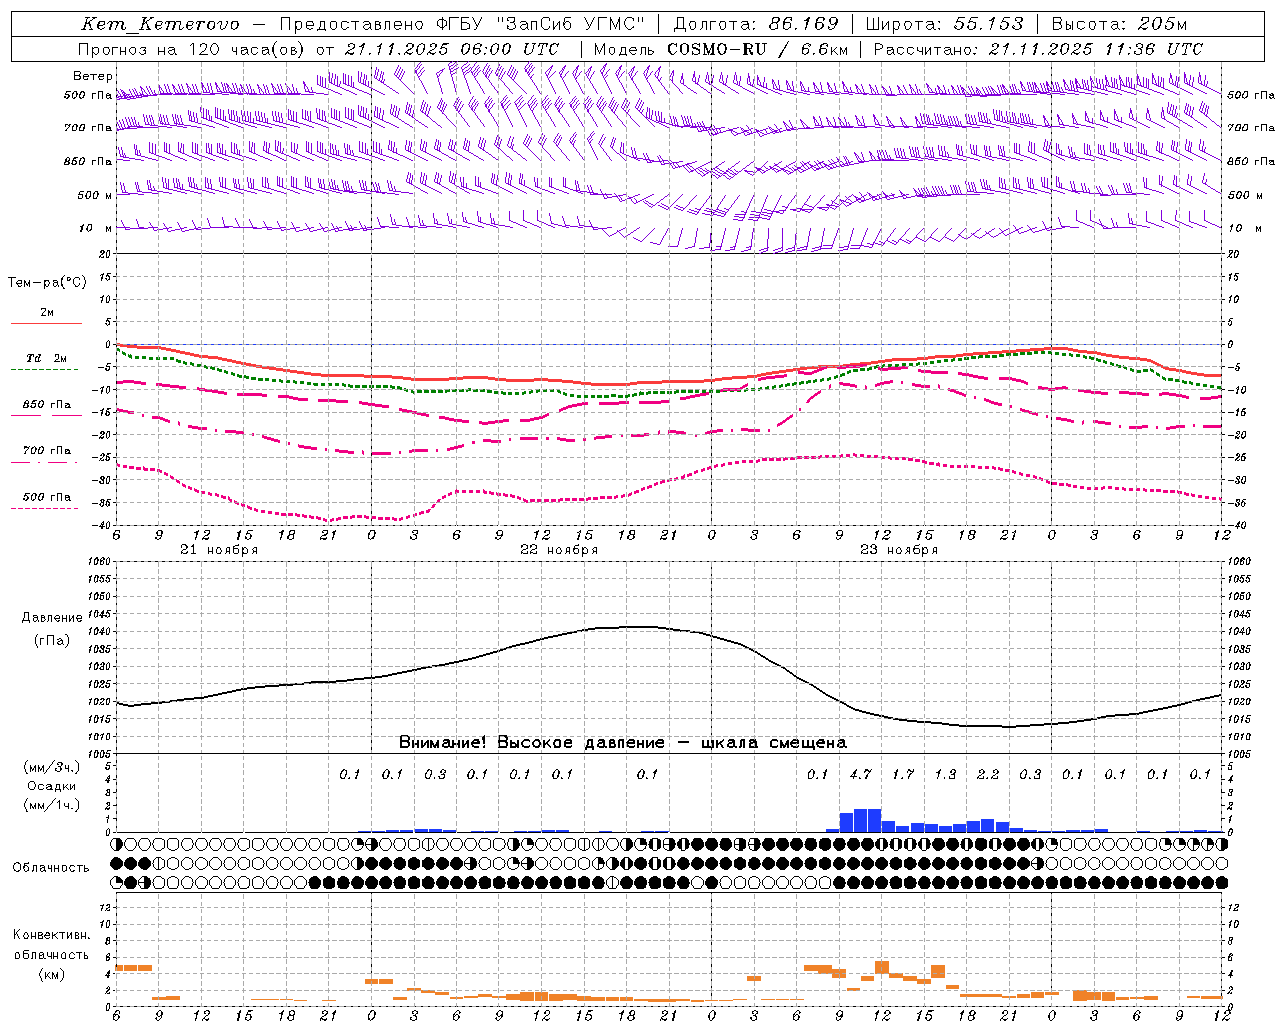This screenshot has height=1024, width=1280.
Task: Click the Облачность cloudiness row label
Action: pyautogui.click(x=51, y=868)
